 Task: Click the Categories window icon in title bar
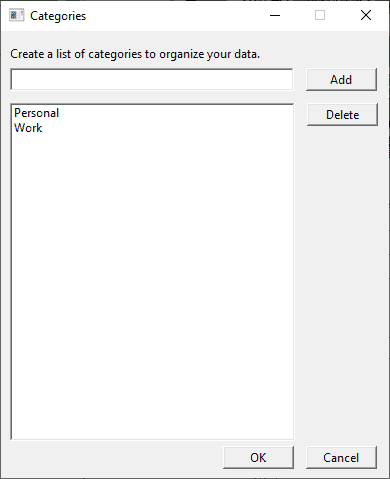click(17, 15)
